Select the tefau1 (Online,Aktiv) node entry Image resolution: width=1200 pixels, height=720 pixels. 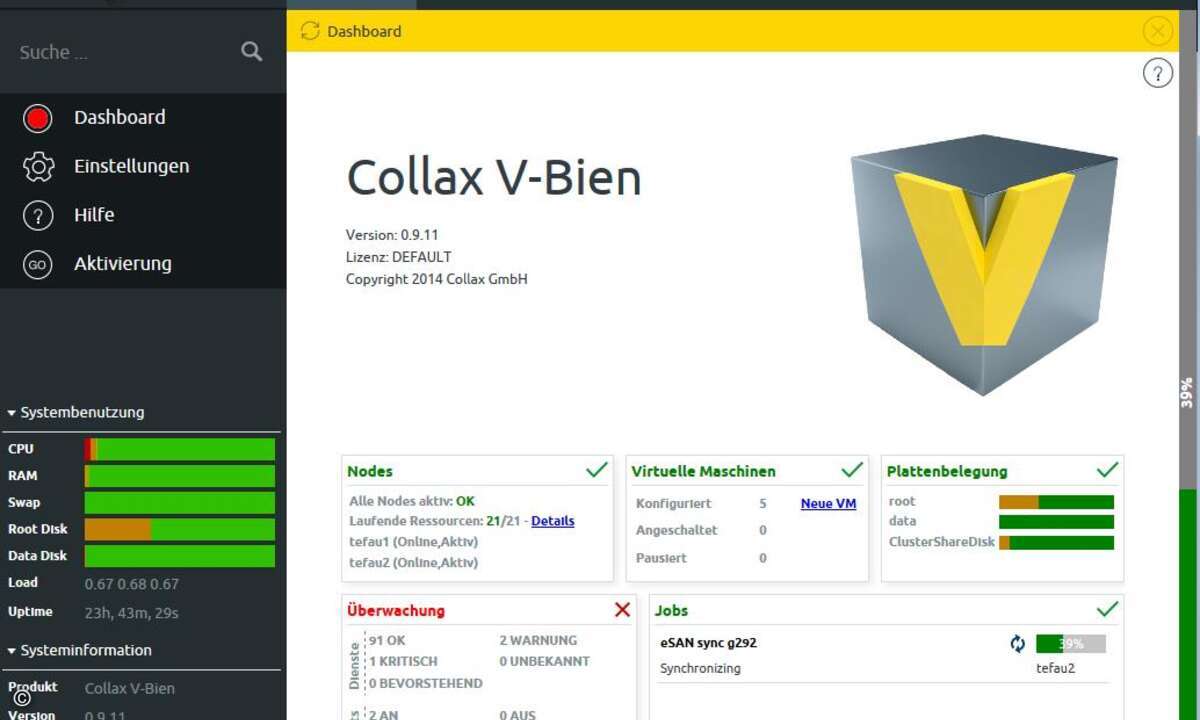pyautogui.click(x=413, y=542)
